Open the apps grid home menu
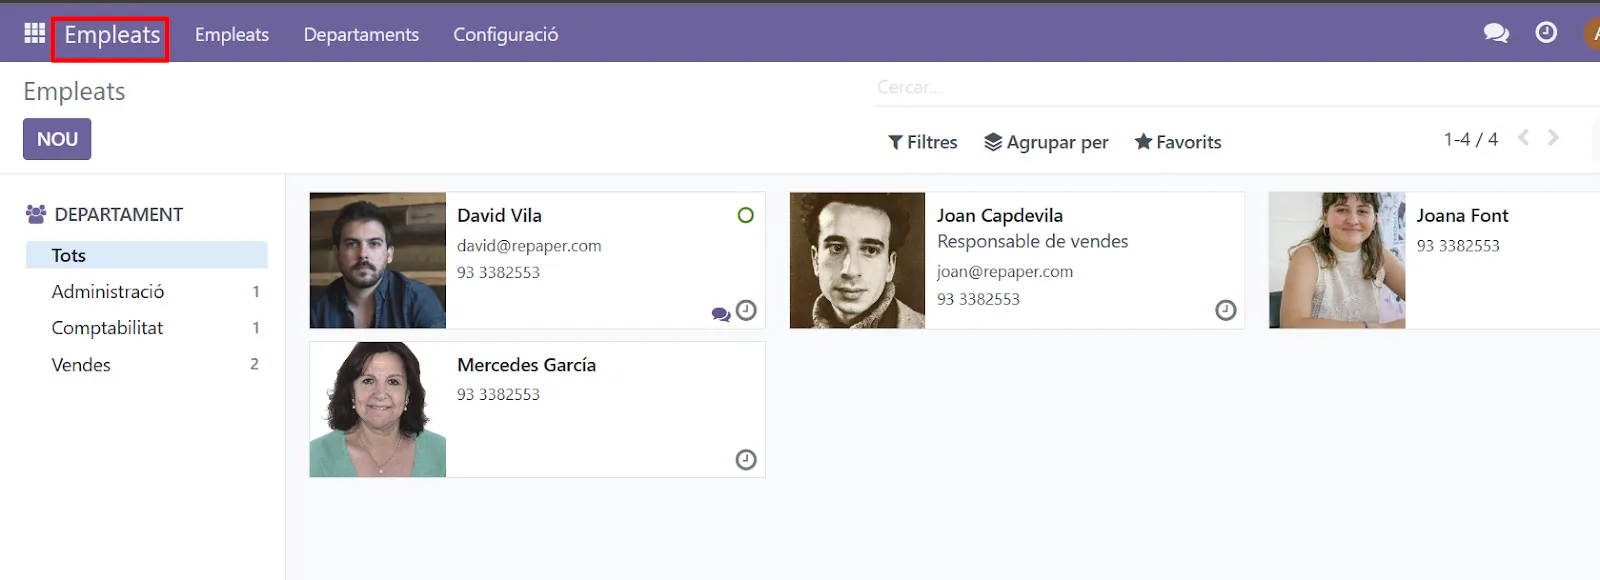 pos(34,33)
